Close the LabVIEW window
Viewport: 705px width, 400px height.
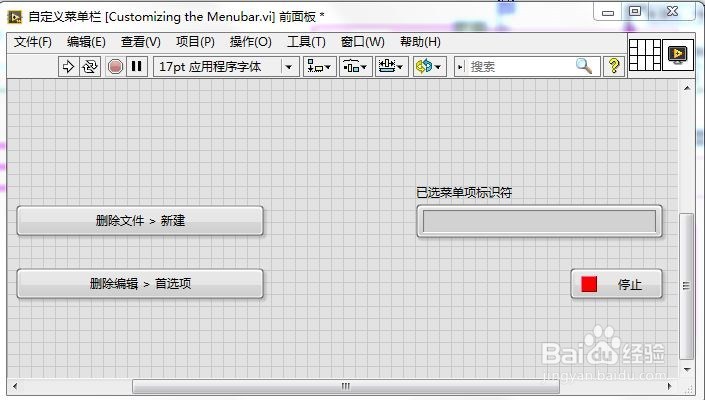[672, 12]
